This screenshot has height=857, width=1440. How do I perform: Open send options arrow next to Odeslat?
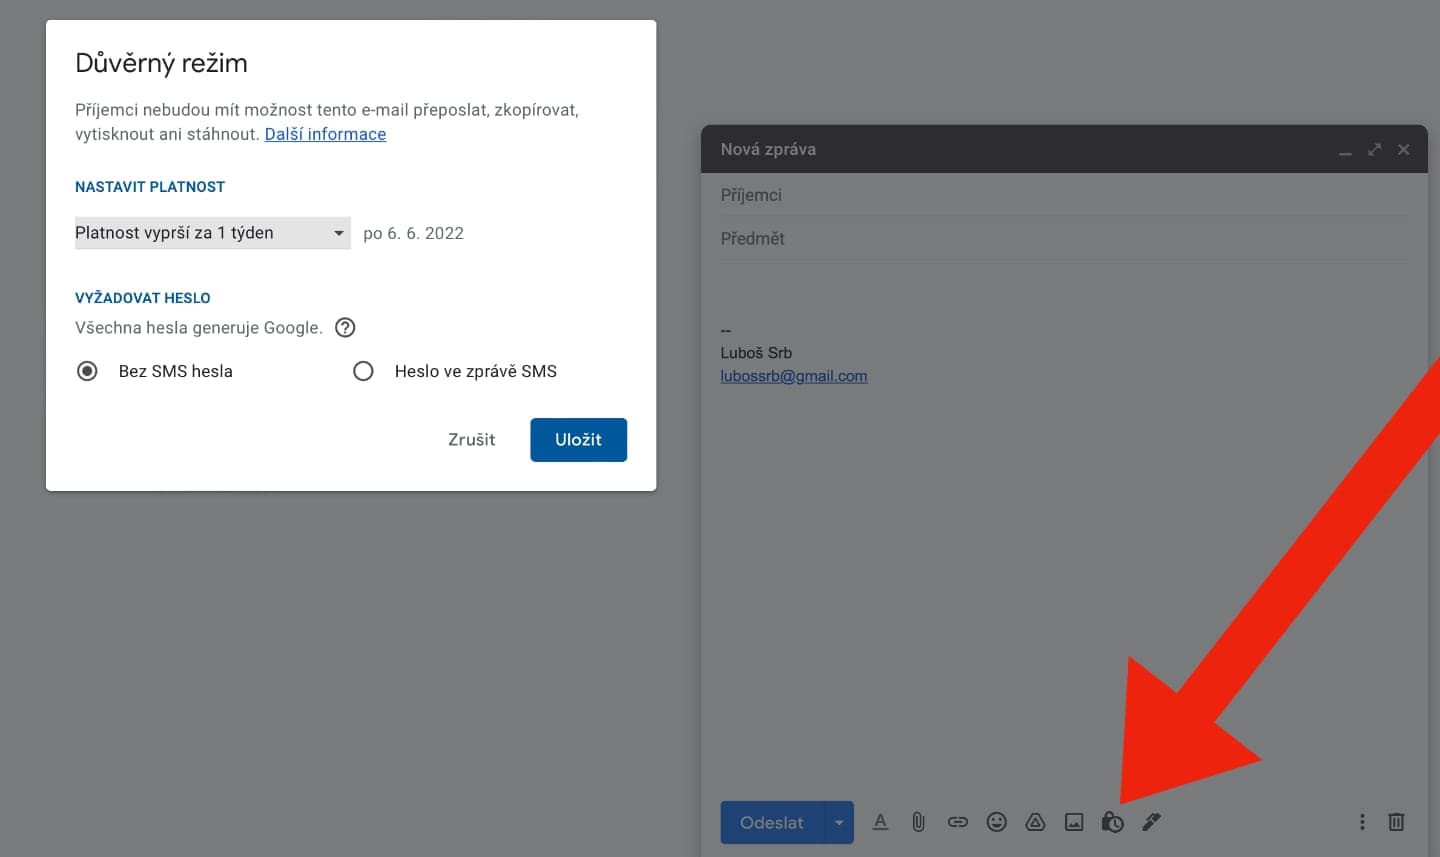[839, 822]
